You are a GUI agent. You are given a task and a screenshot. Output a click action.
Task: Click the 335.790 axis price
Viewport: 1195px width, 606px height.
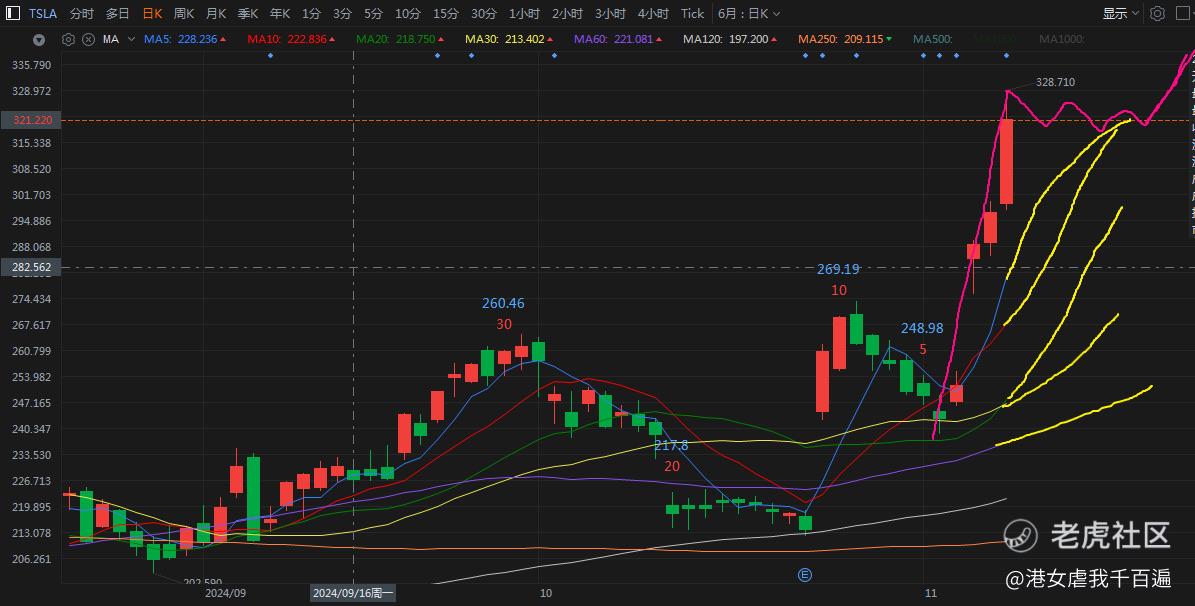32,66
